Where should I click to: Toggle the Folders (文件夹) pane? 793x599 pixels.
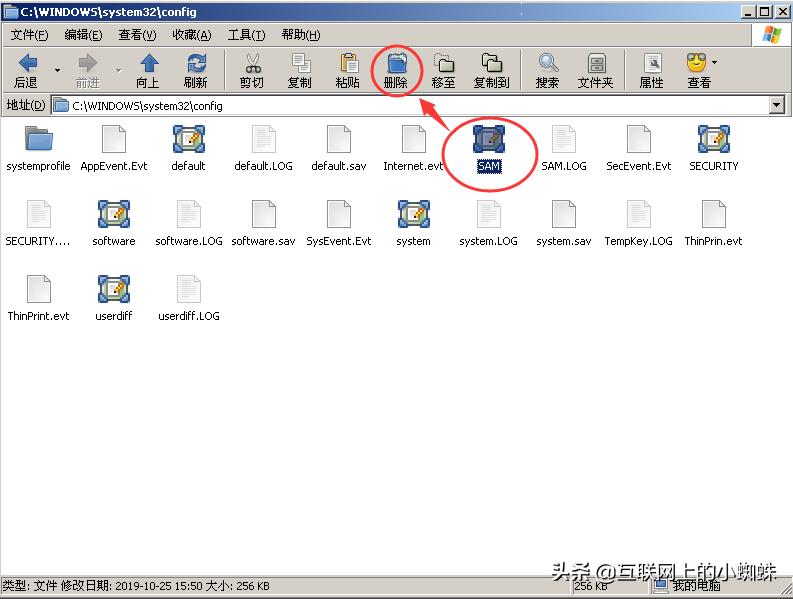coord(596,71)
